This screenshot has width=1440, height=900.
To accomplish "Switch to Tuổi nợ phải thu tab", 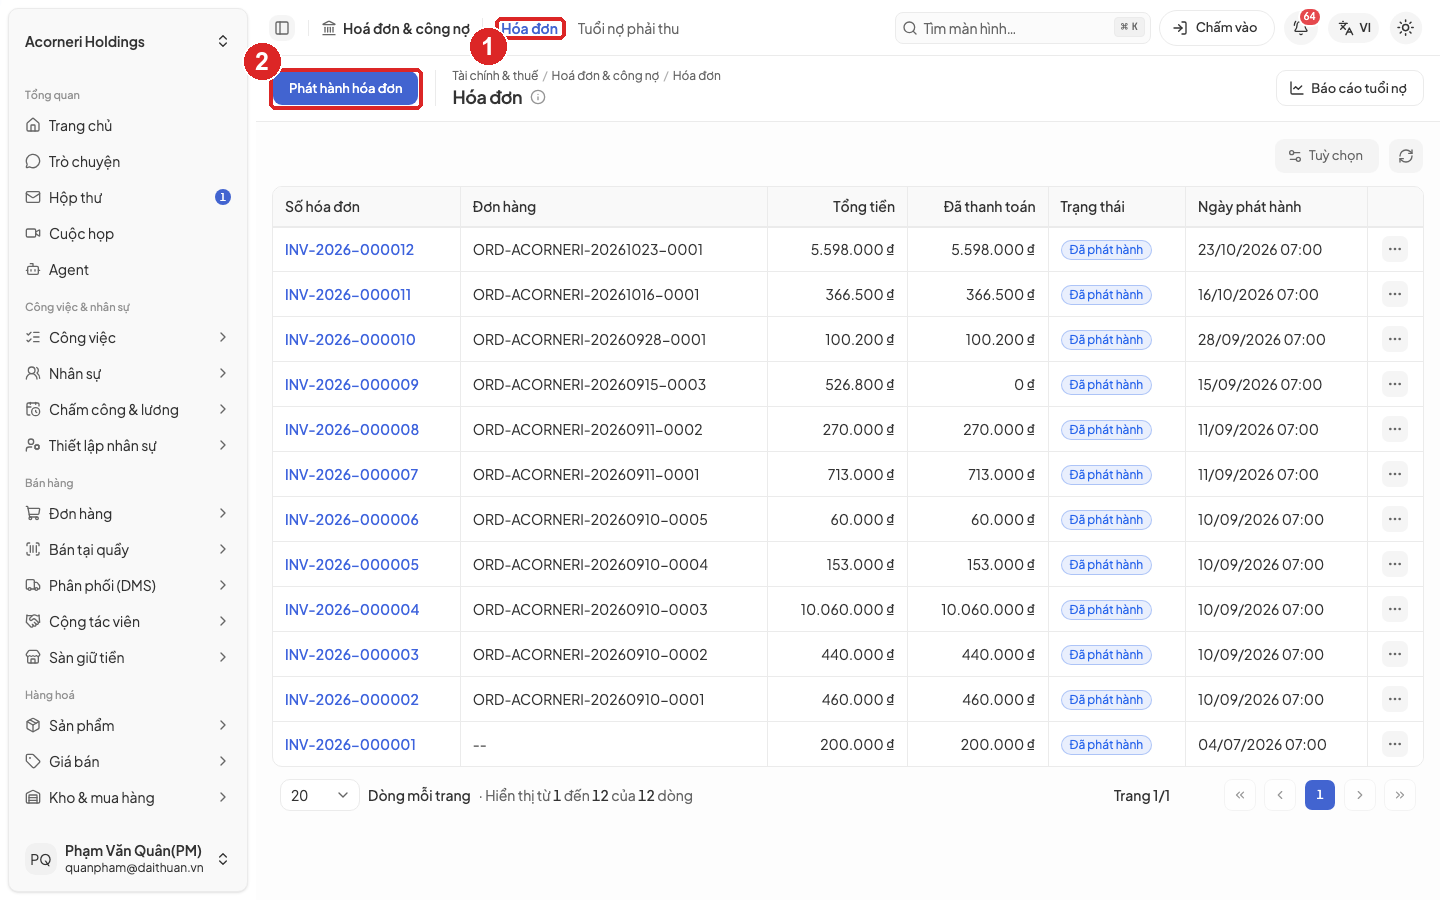I will point(628,29).
